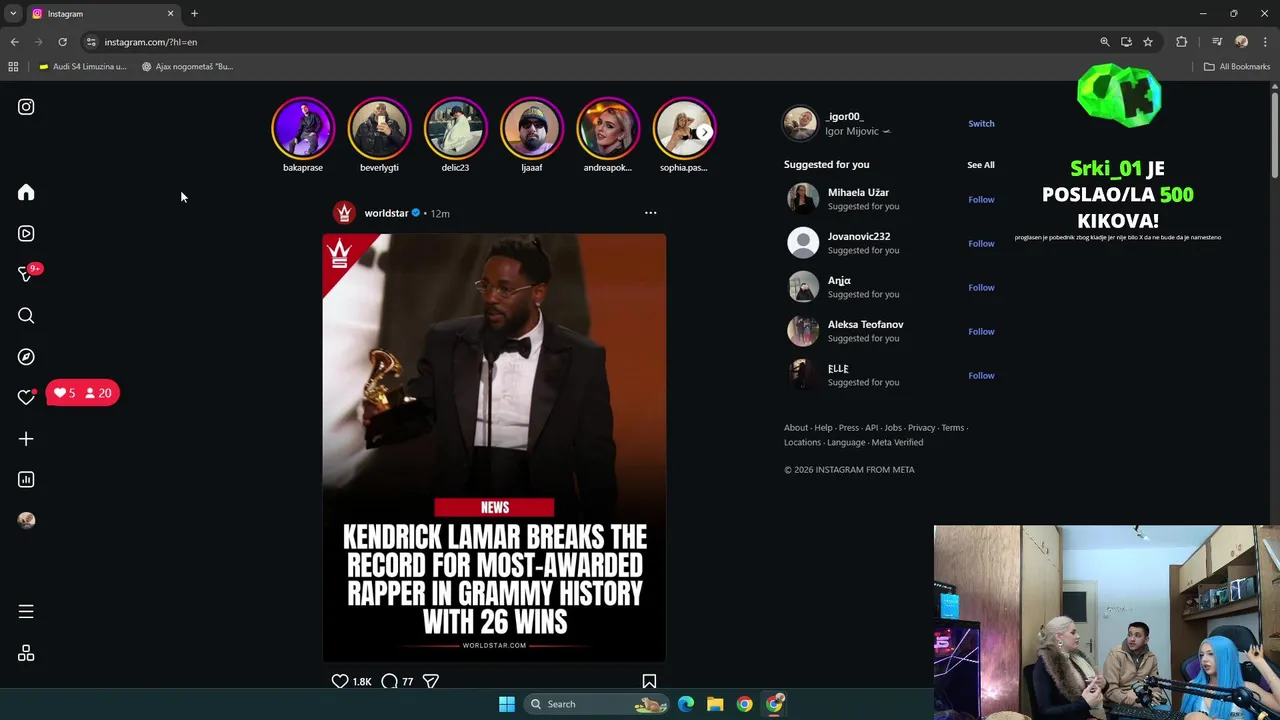Create new post with plus icon
Viewport: 1280px width, 720px height.
click(x=26, y=439)
